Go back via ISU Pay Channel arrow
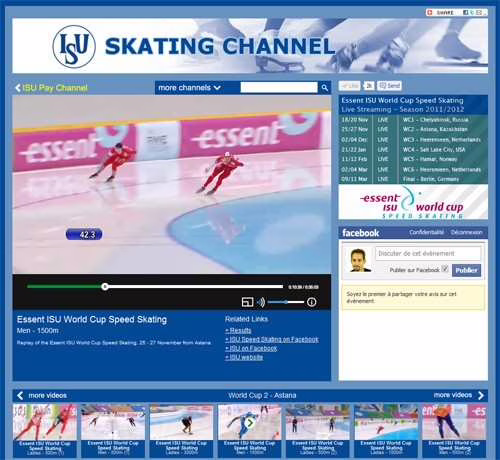This screenshot has height=460, width=500. 51,88
